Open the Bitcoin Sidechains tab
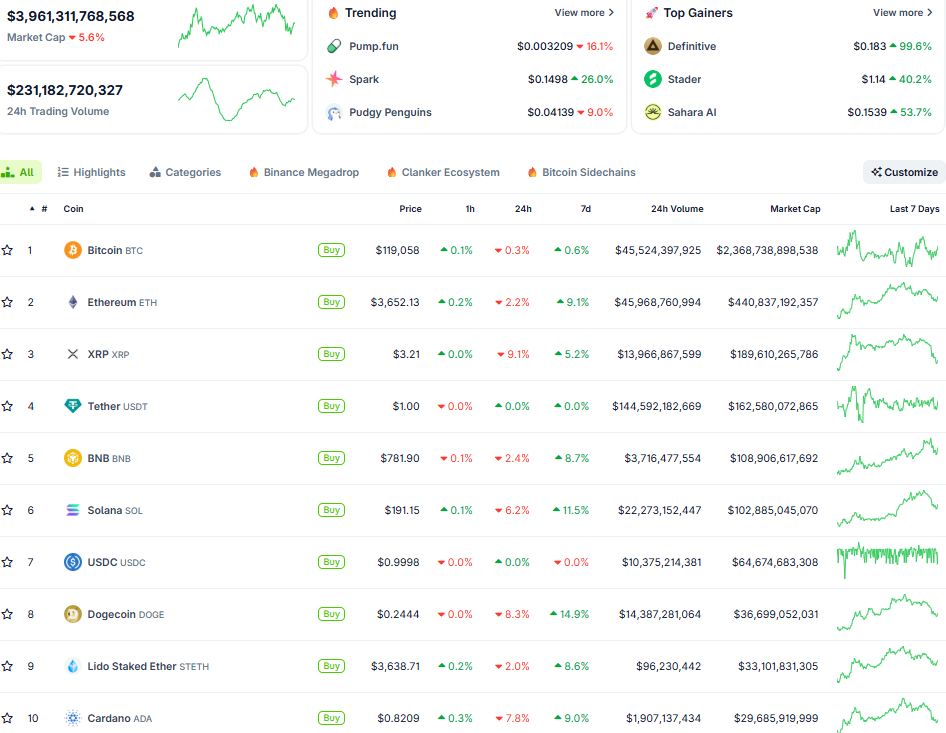Screen dimensions: 946x733 pyautogui.click(x=582, y=173)
